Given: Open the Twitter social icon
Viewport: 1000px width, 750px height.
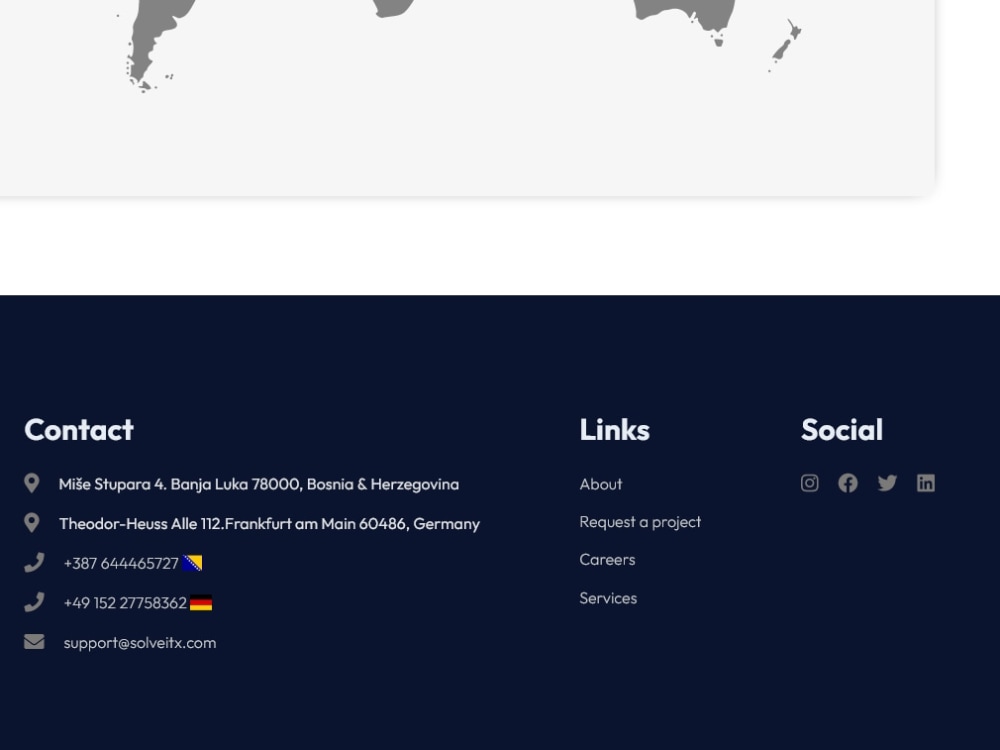Looking at the screenshot, I should point(887,483).
